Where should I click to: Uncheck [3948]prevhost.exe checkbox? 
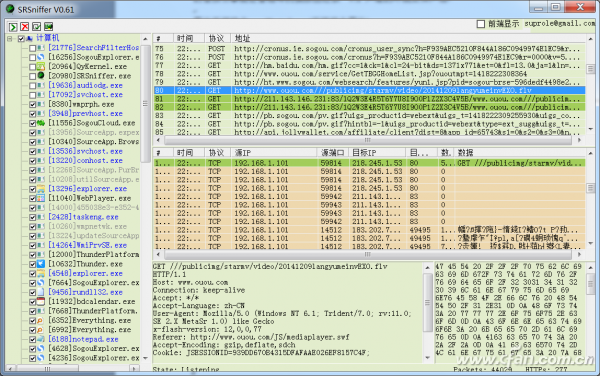pos(33,114)
